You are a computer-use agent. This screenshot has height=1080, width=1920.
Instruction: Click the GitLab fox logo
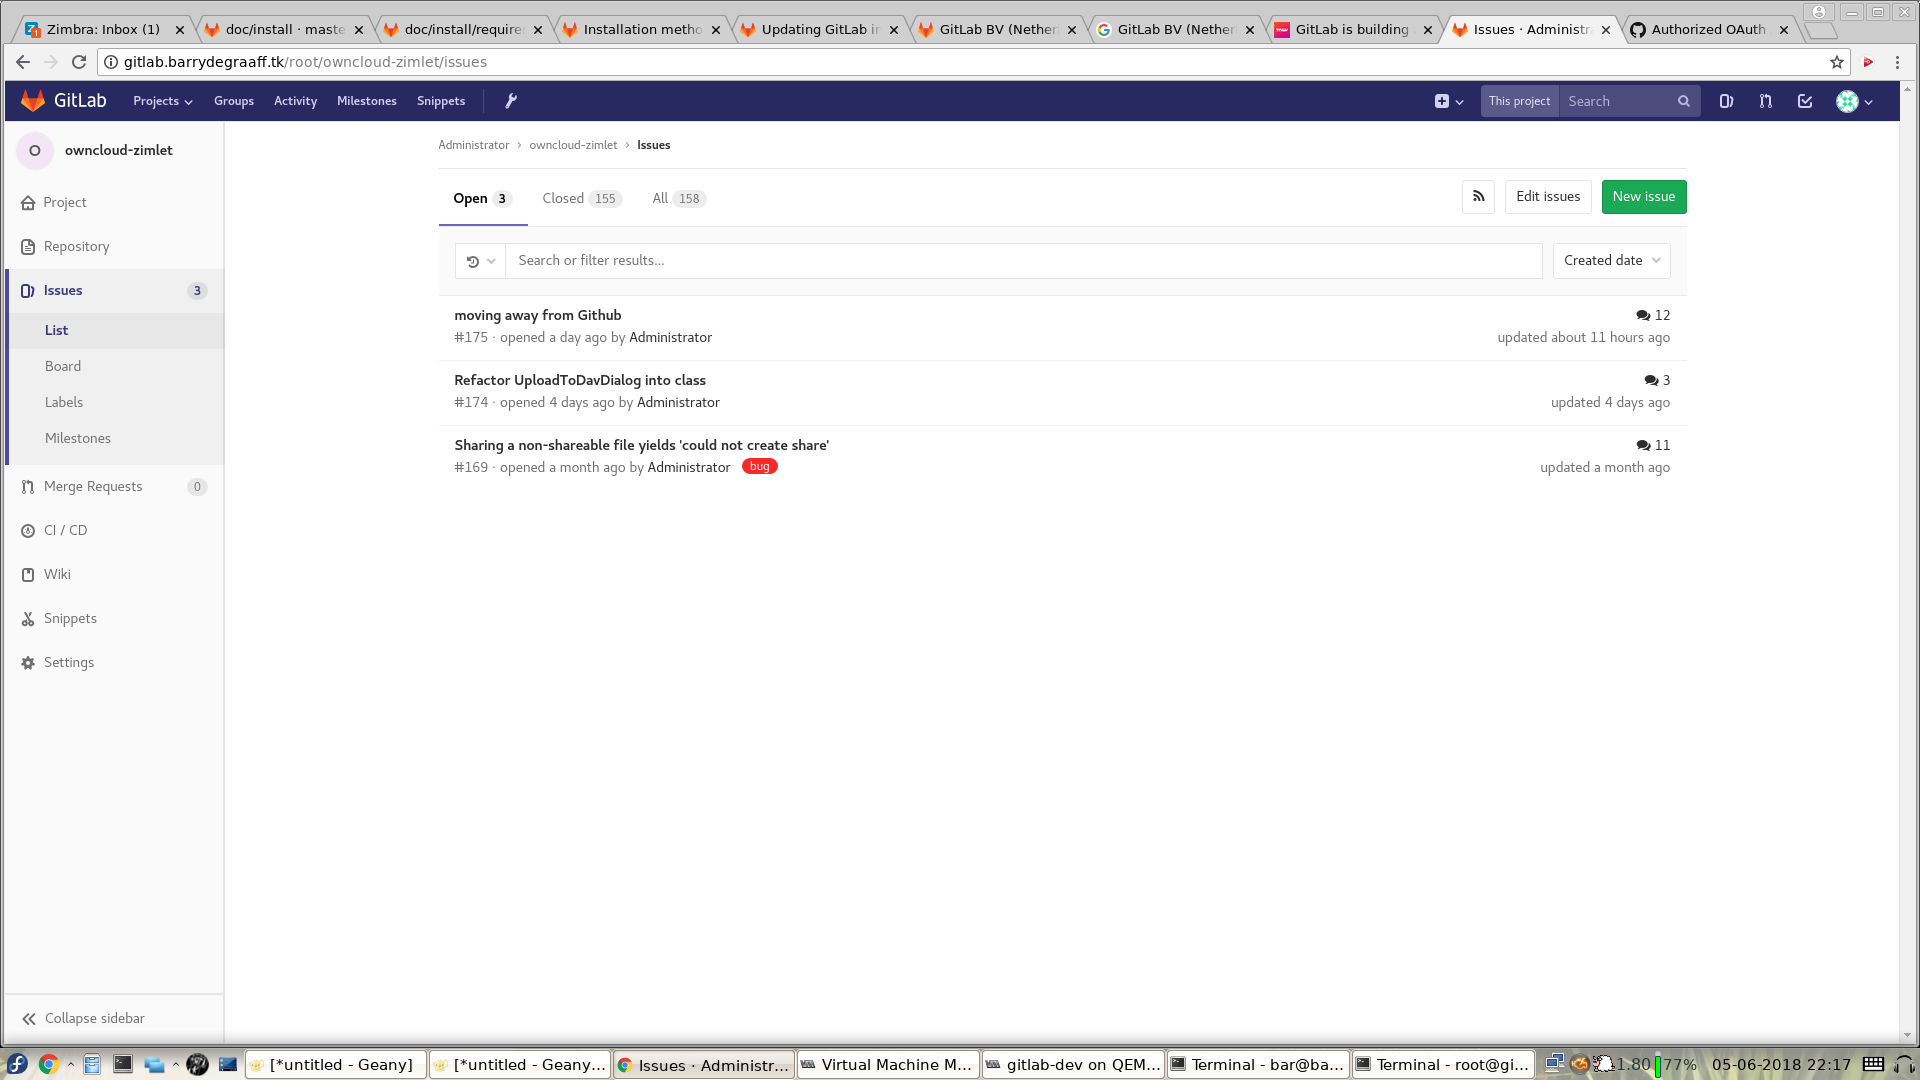pyautogui.click(x=33, y=101)
